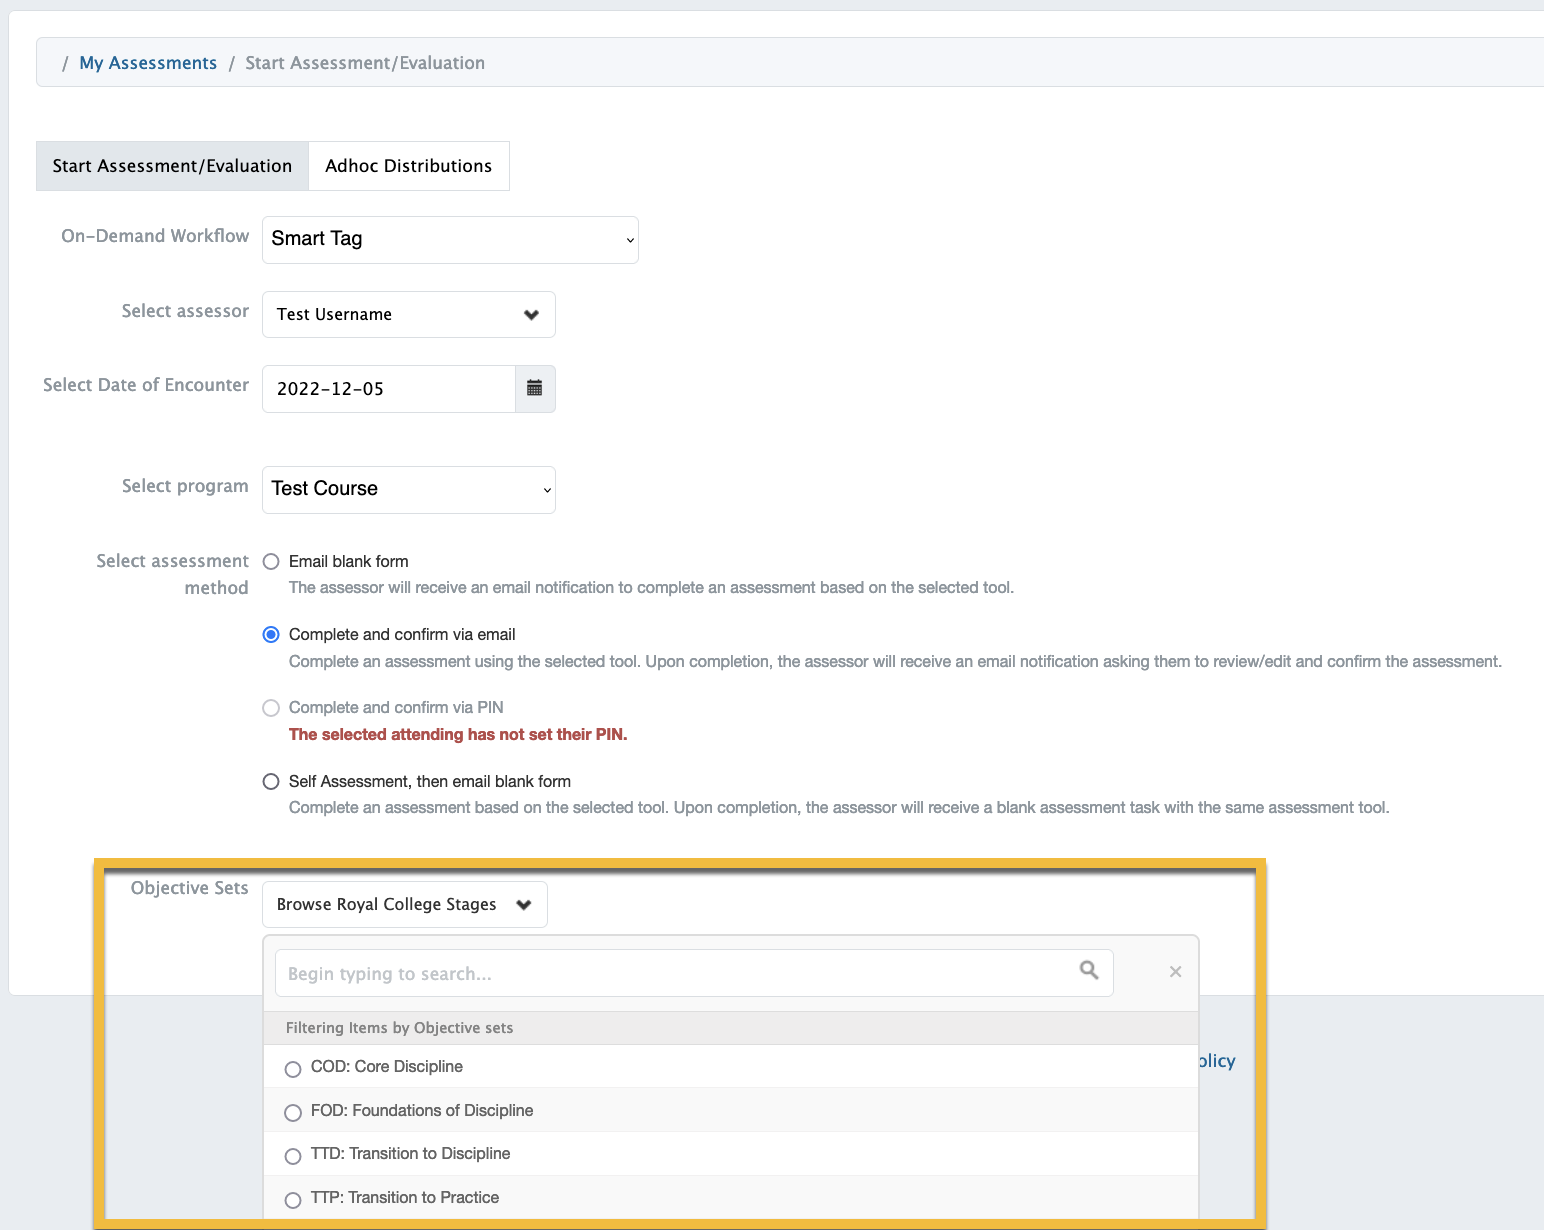The image size is (1544, 1230).
Task: Open the Start Assessment/Evaluation tab
Action: (172, 166)
